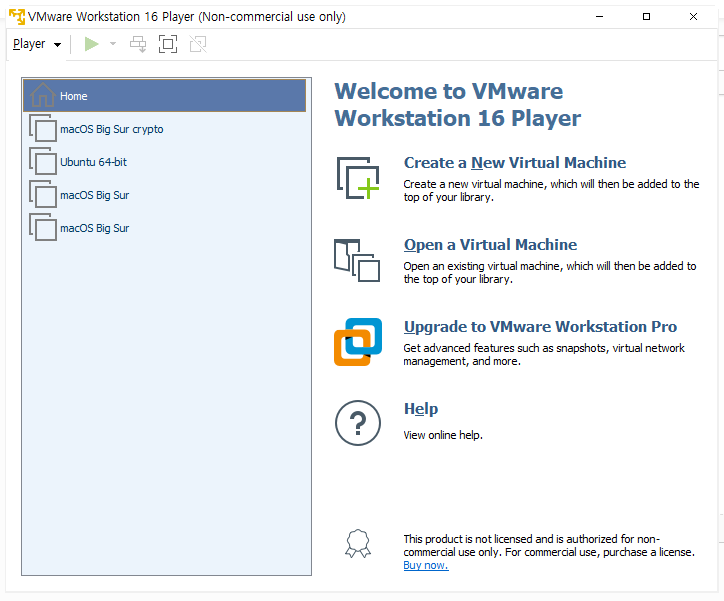
Task: Click the Send Ctrl+Alt+Del toolbar icon
Action: point(138,44)
